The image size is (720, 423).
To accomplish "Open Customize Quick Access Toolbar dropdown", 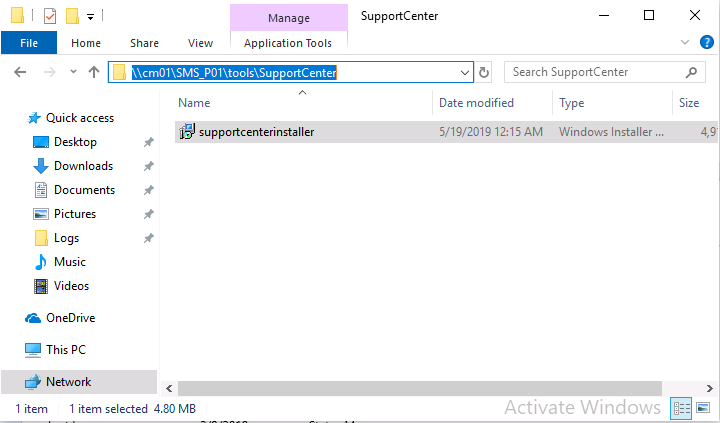I will [90, 17].
